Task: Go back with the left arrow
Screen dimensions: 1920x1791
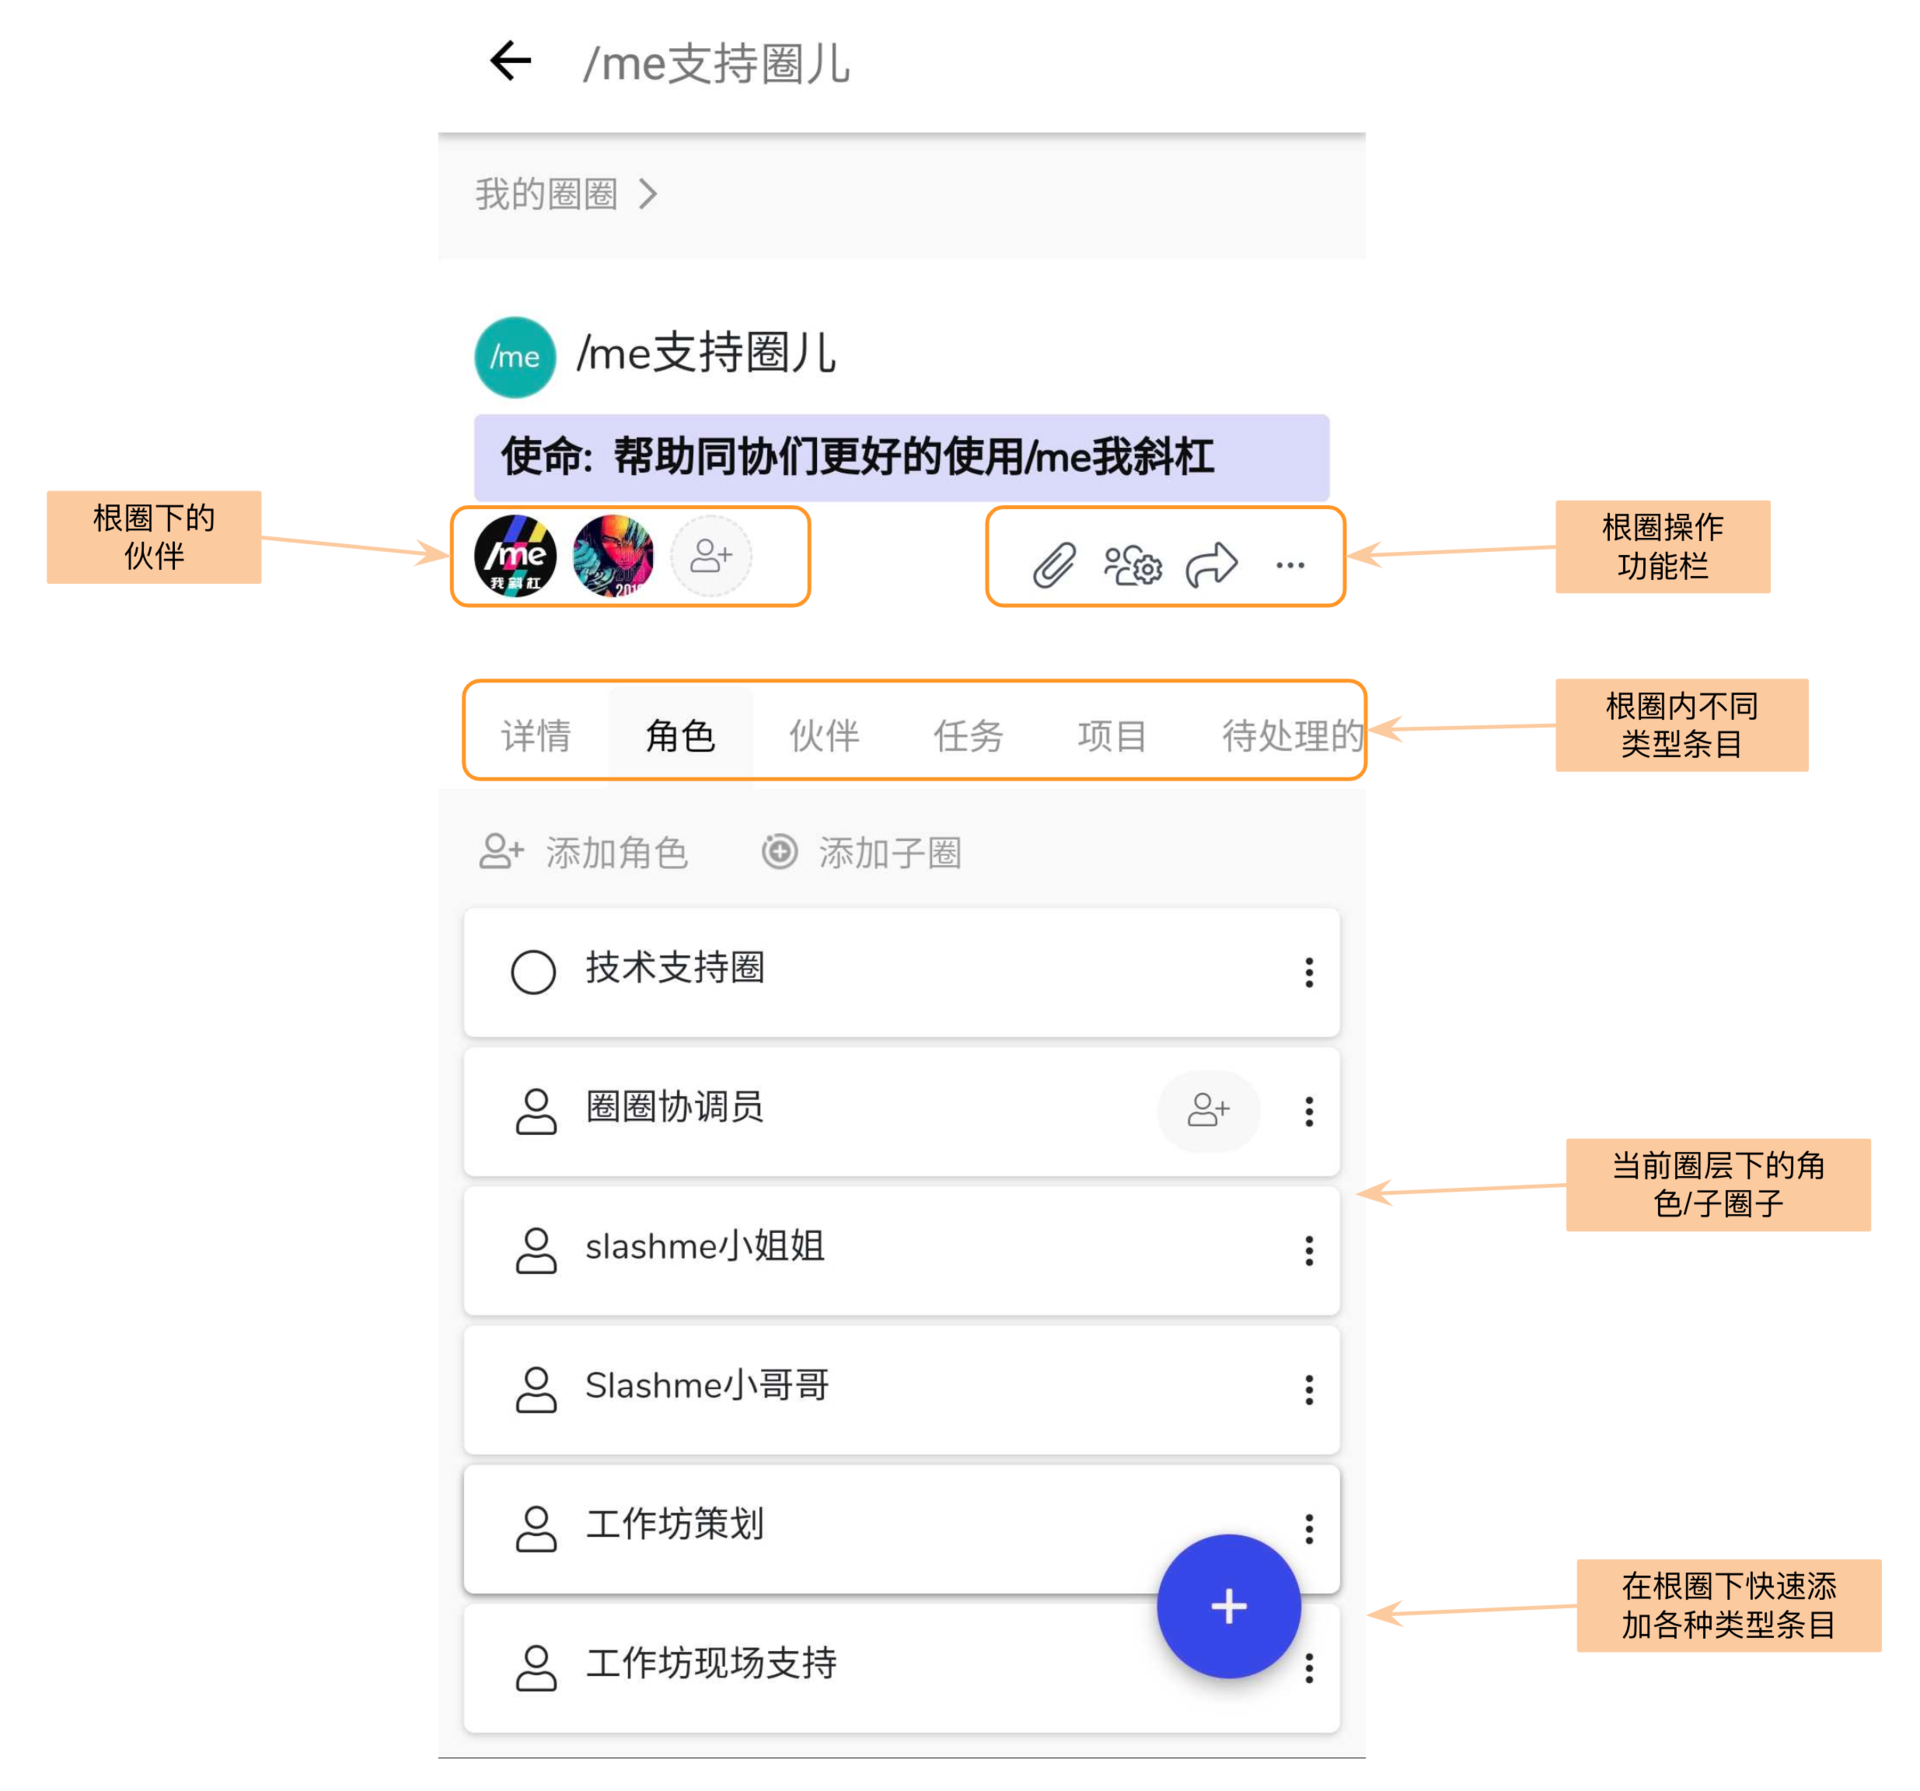Action: (510, 61)
